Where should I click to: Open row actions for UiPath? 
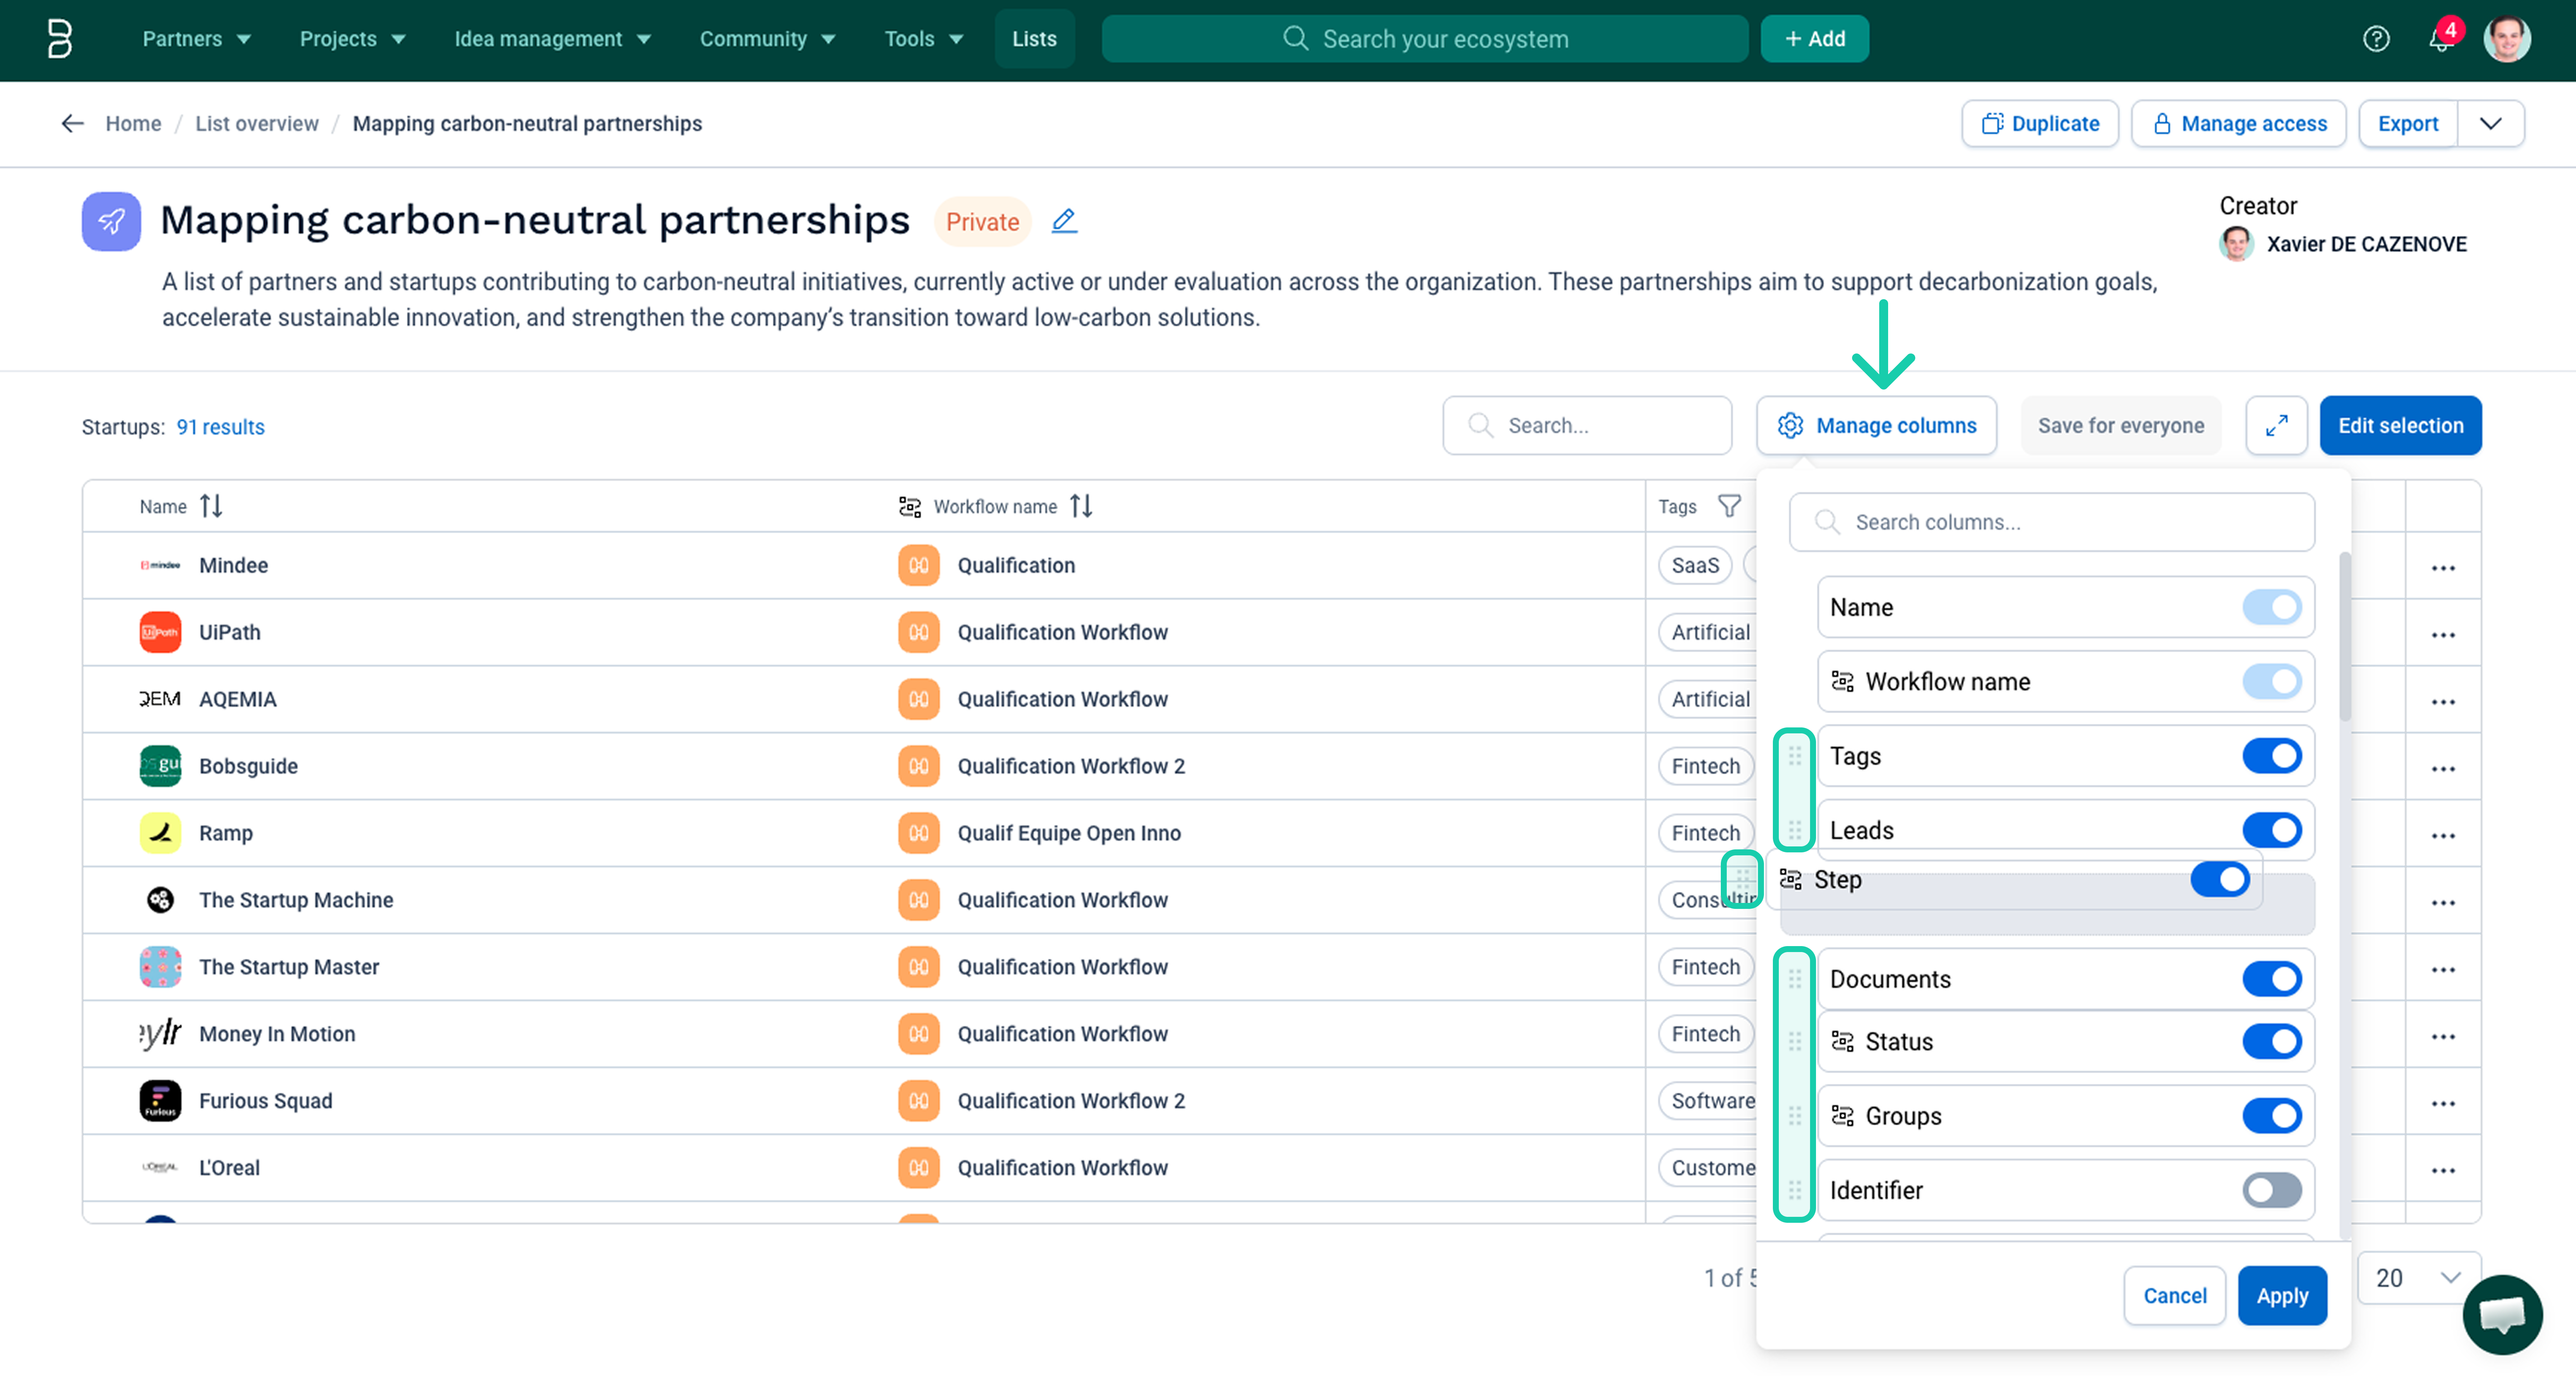click(2443, 634)
